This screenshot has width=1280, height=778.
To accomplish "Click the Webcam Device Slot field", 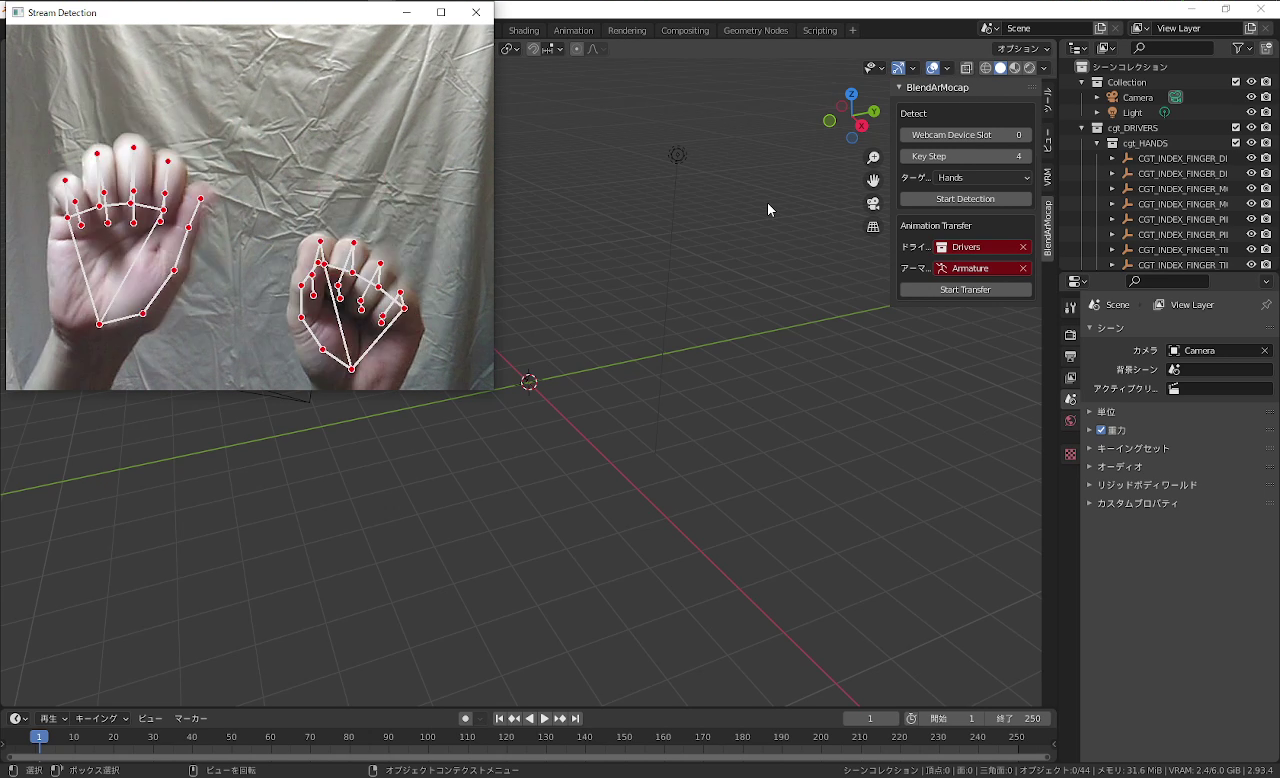I will (965, 135).
